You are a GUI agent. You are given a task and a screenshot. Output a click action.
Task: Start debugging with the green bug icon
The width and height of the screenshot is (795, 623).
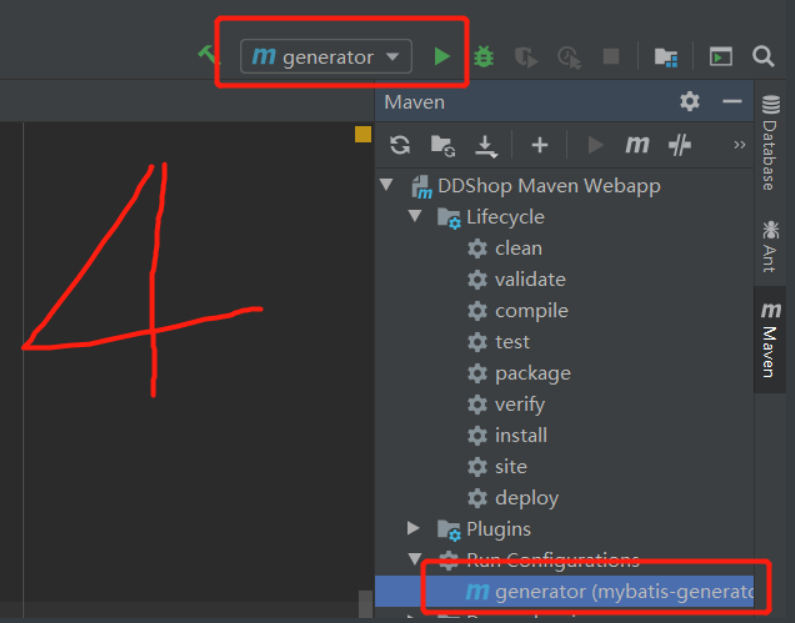tap(484, 56)
